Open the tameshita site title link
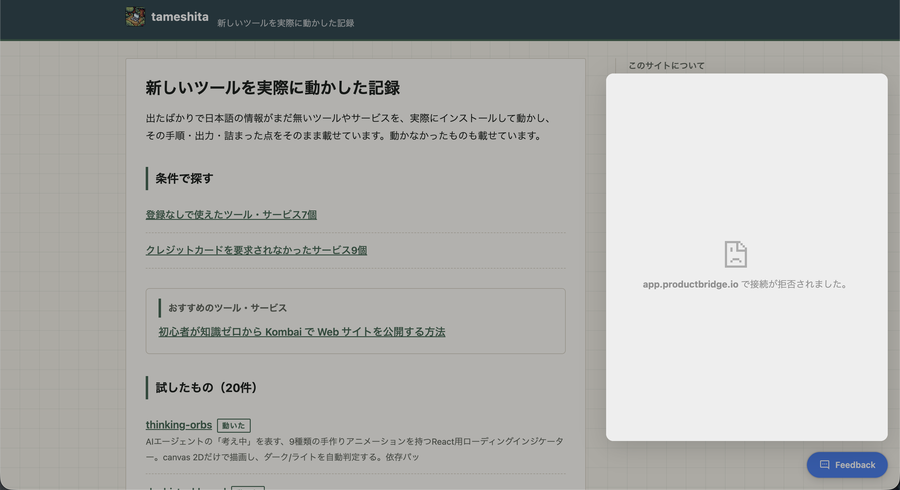The image size is (900, 490). [x=180, y=17]
